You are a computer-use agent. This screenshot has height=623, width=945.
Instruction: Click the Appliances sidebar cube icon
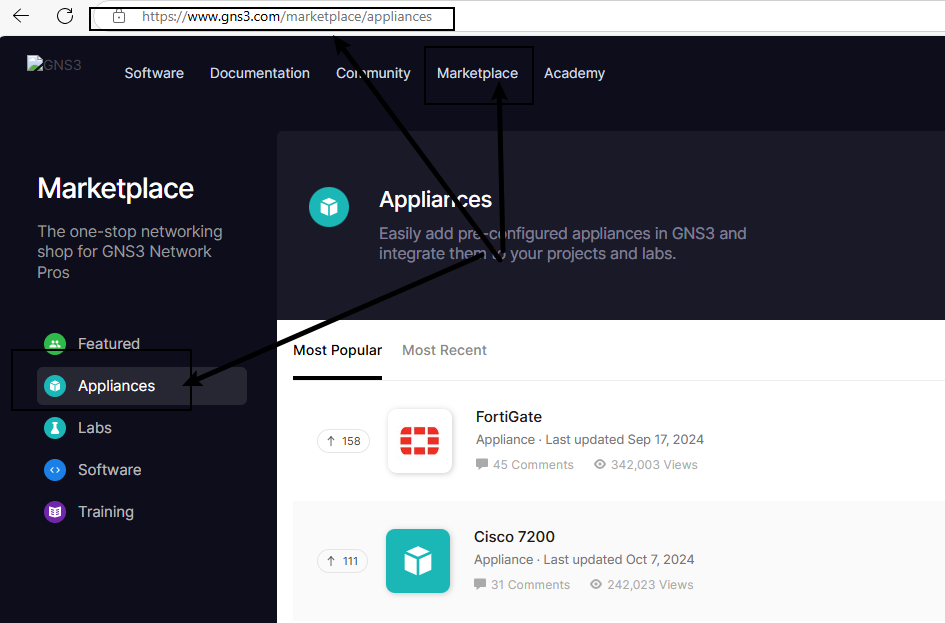[x=55, y=386]
